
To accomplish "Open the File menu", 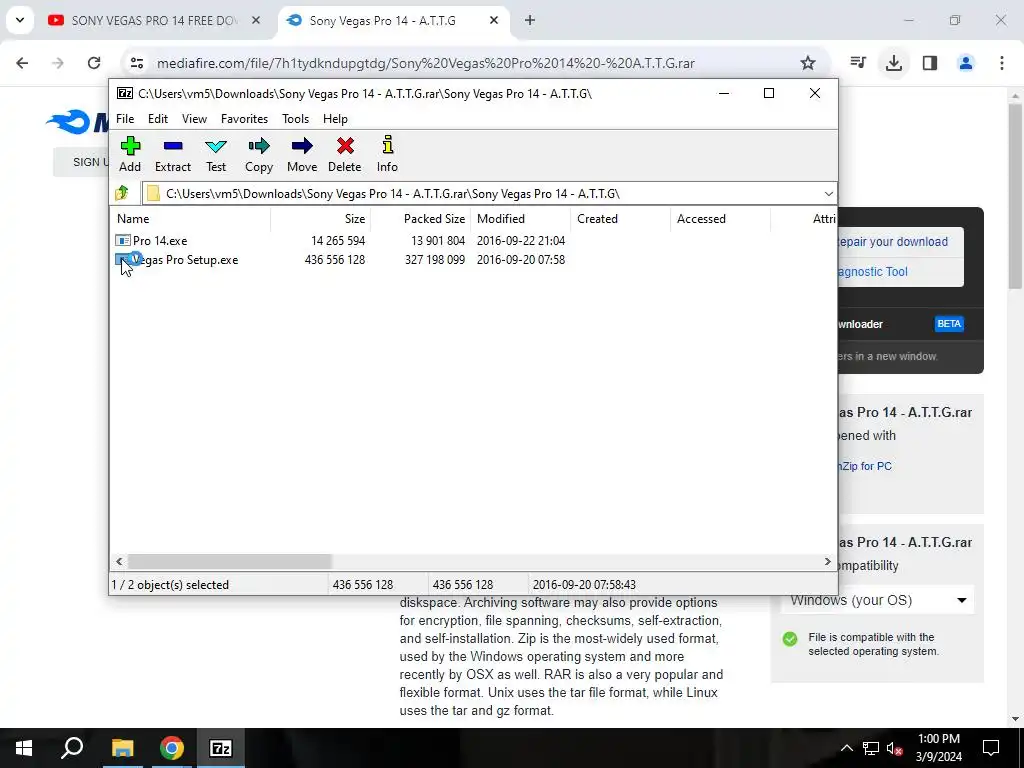I will [x=125, y=119].
